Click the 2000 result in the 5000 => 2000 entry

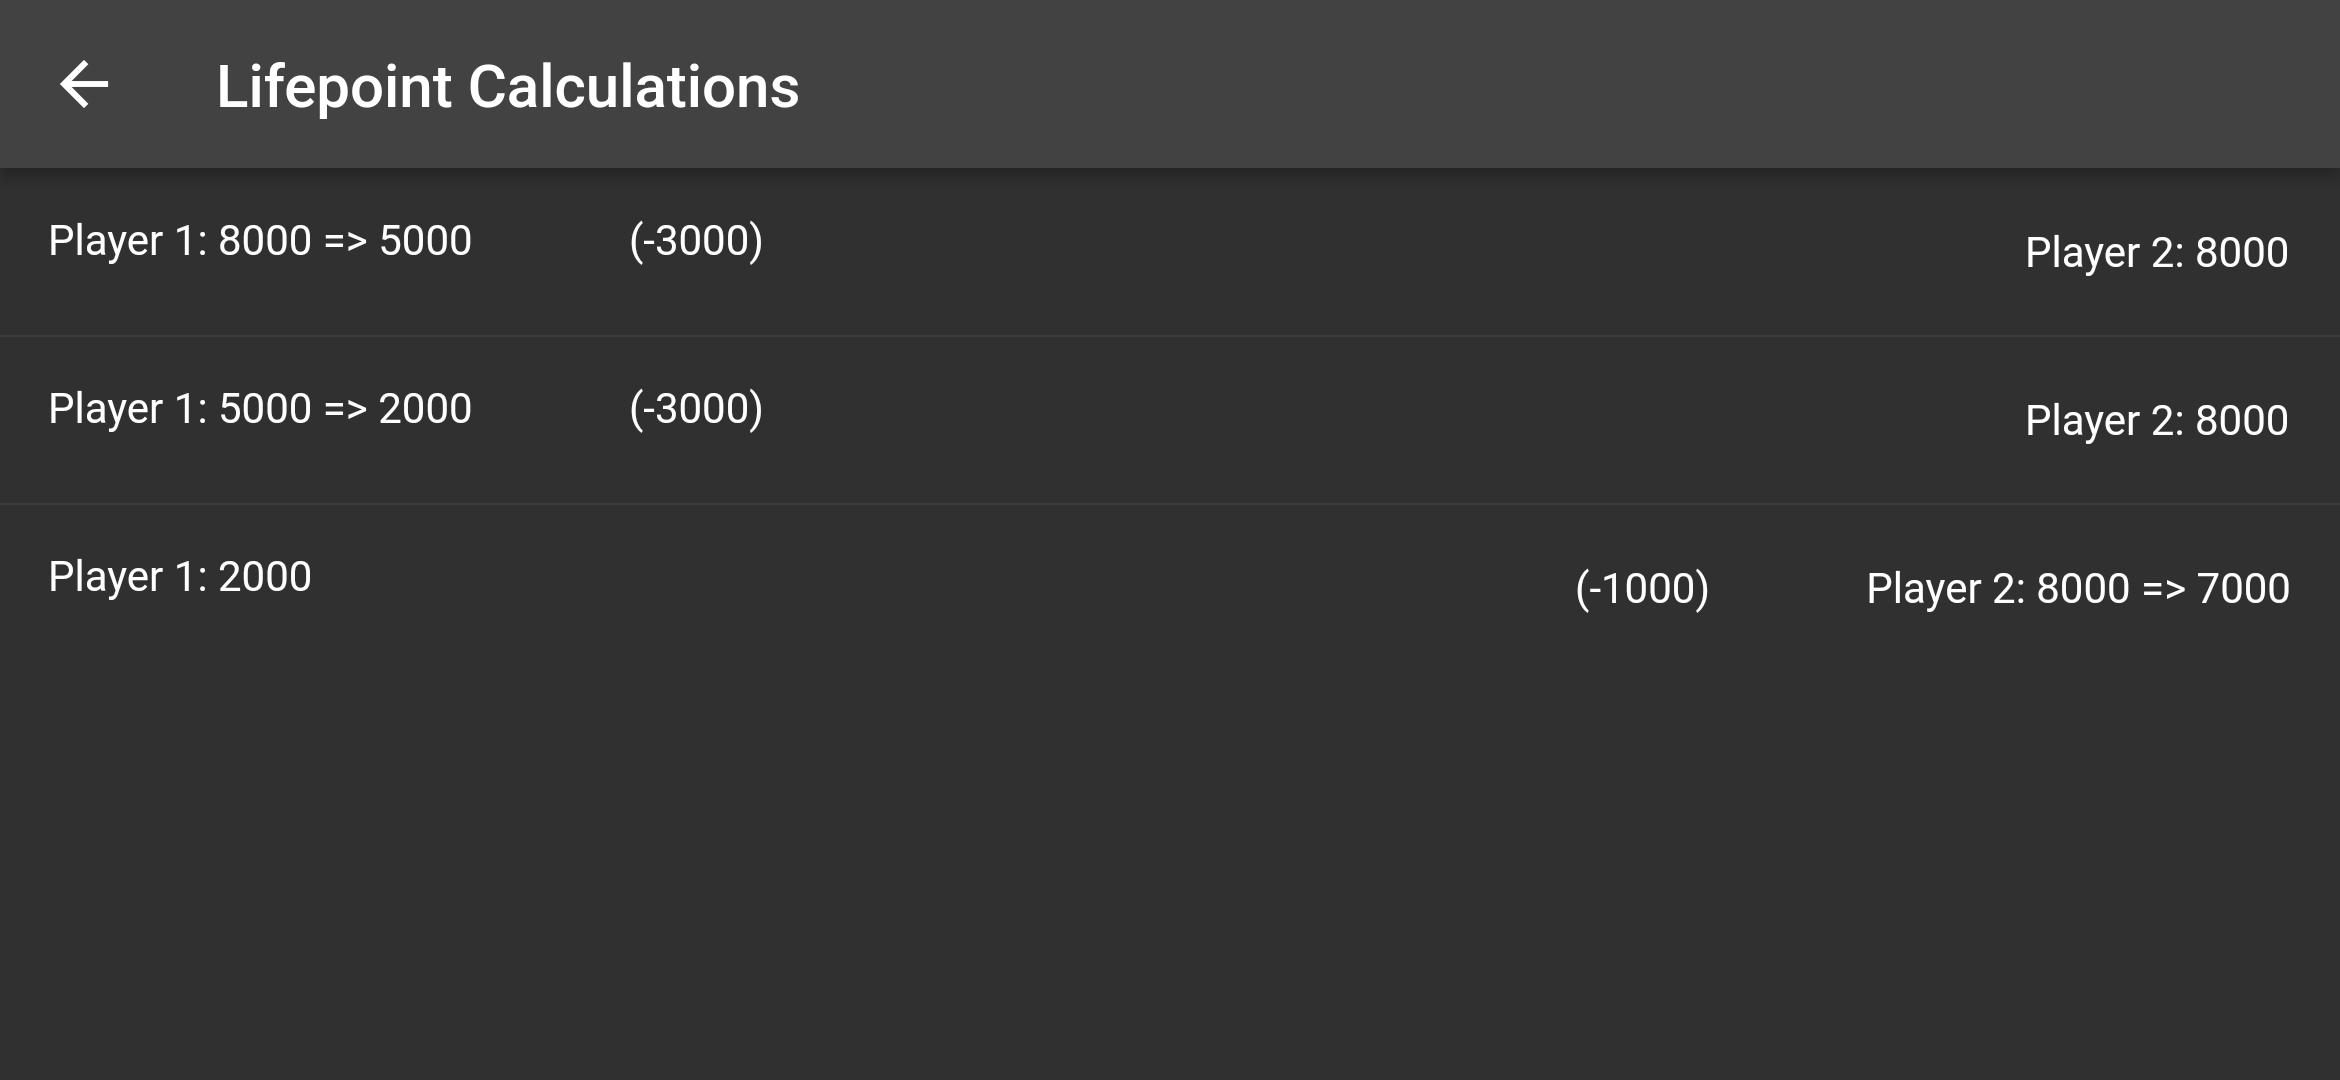pos(425,409)
